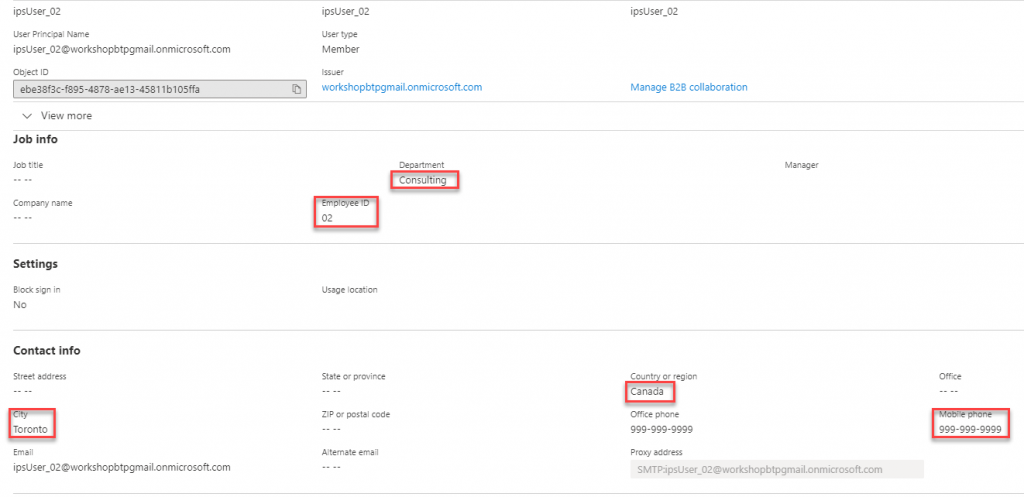Image resolution: width=1024 pixels, height=497 pixels.
Task: Click the Alternate email label
Action: click(350, 452)
